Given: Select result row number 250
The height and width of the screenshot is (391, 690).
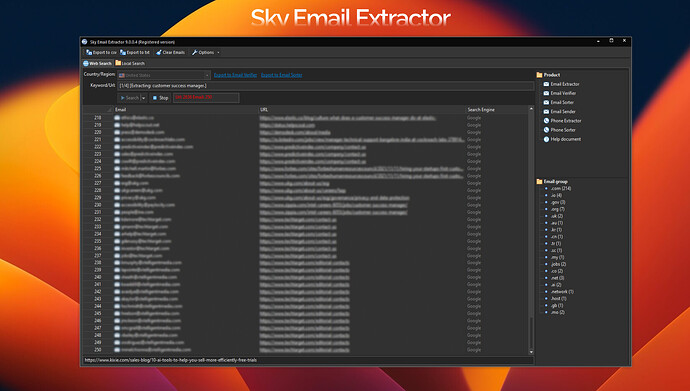Looking at the screenshot, I should (305, 350).
